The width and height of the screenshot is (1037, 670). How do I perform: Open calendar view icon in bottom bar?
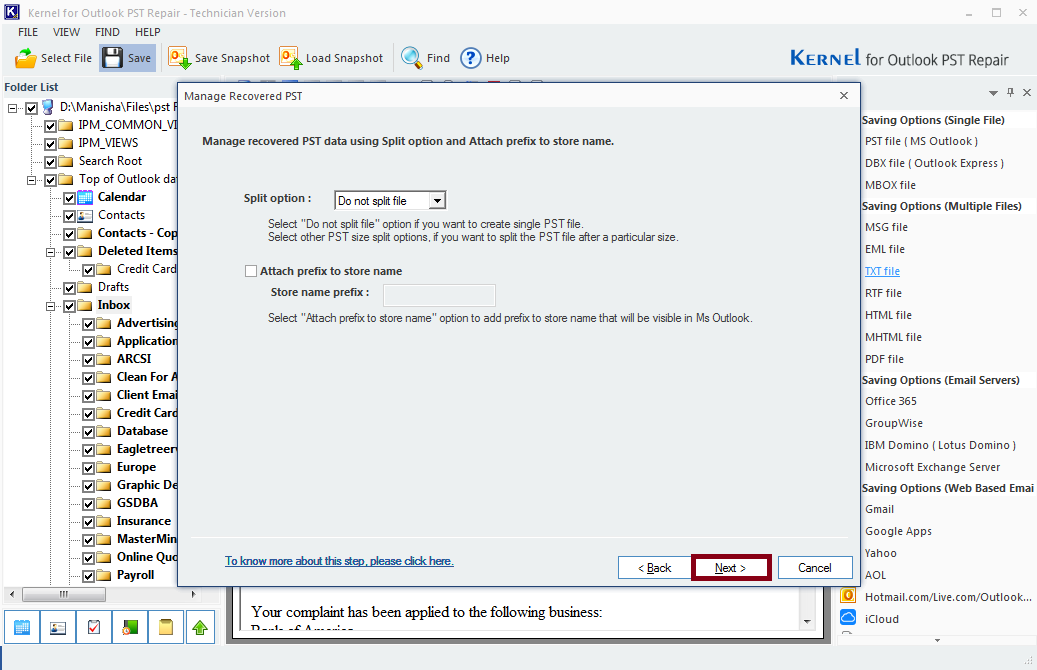tap(22, 627)
